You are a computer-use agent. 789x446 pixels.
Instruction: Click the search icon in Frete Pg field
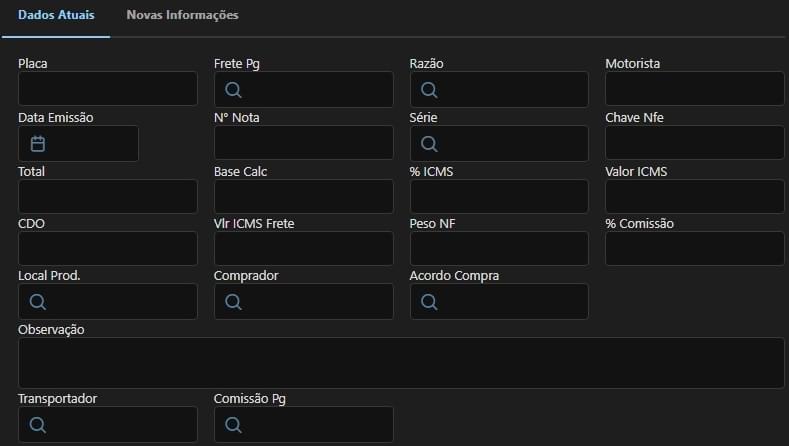tap(233, 90)
